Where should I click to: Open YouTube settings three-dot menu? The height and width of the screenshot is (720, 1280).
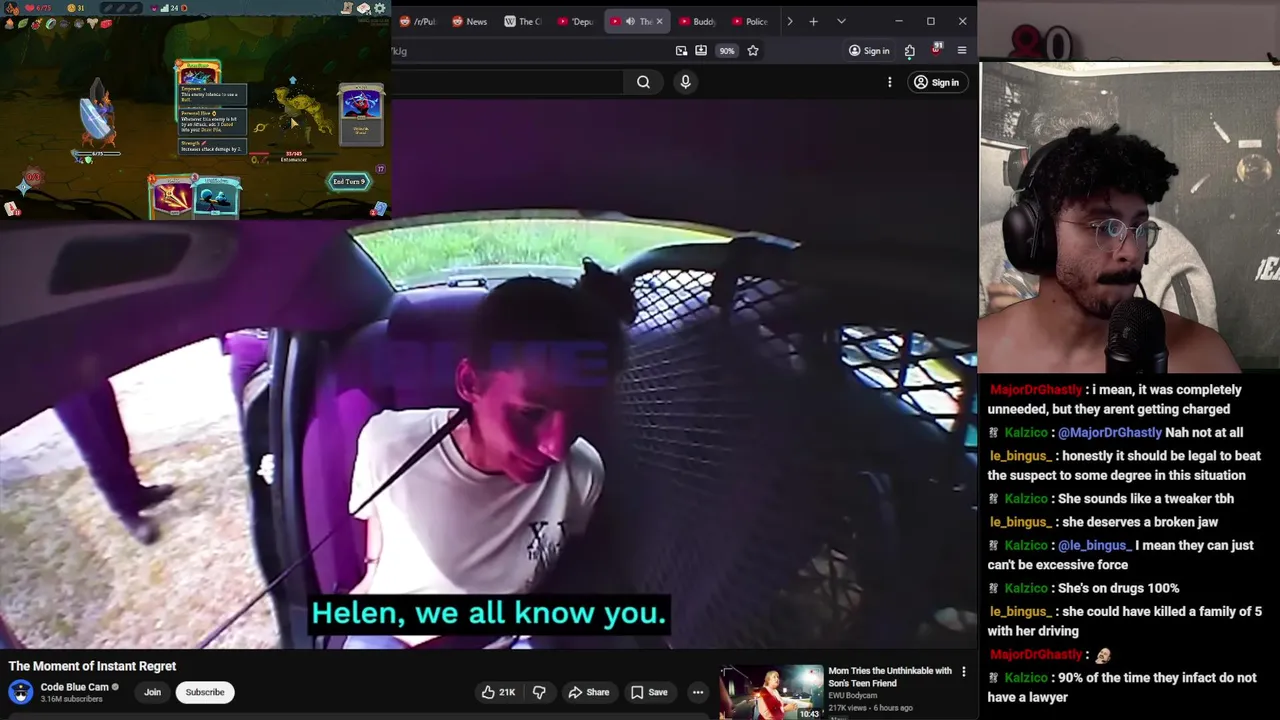[889, 82]
